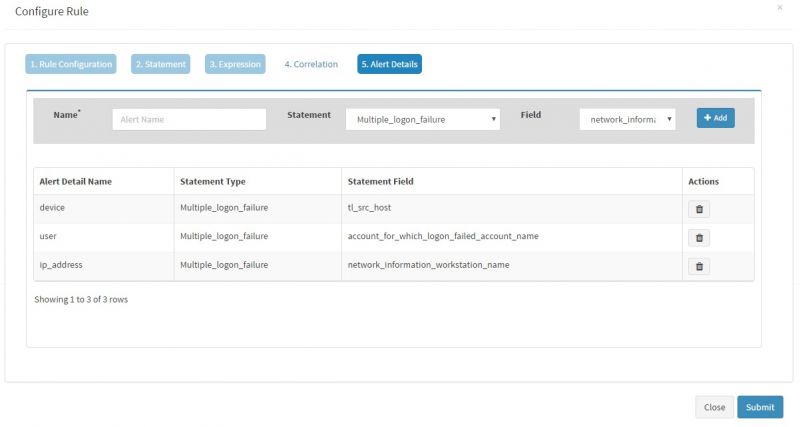The height and width of the screenshot is (427, 800).
Task: Select the 5. Alert Details step
Action: click(x=389, y=64)
